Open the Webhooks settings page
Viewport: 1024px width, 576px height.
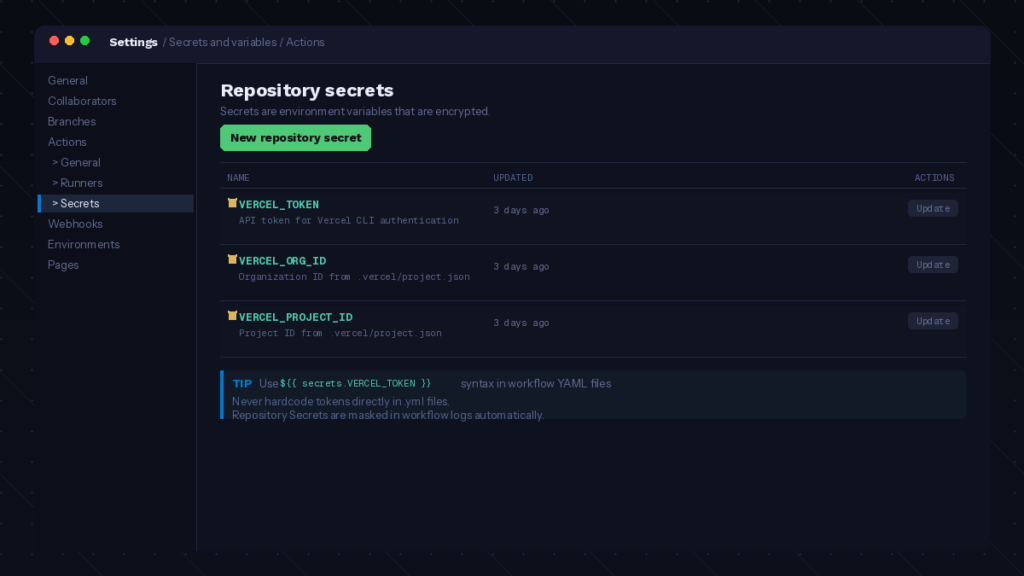click(75, 223)
